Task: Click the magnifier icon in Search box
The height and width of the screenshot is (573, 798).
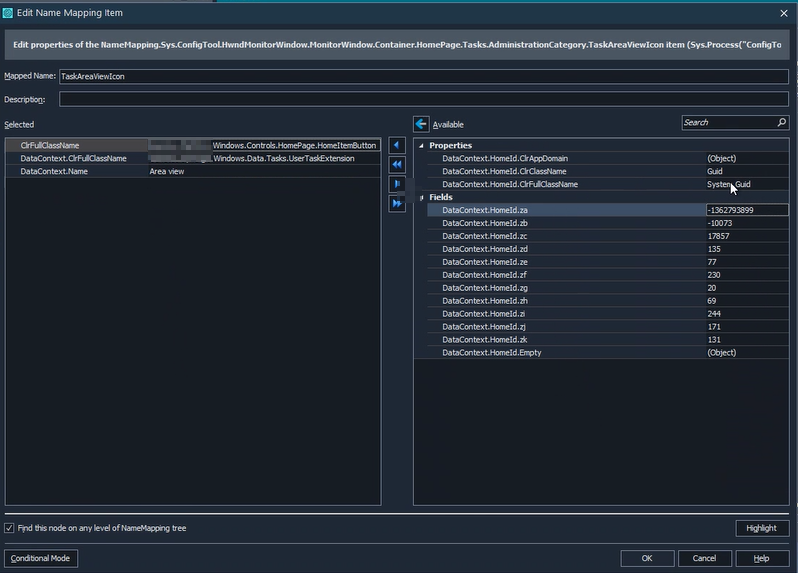Action: [781, 122]
